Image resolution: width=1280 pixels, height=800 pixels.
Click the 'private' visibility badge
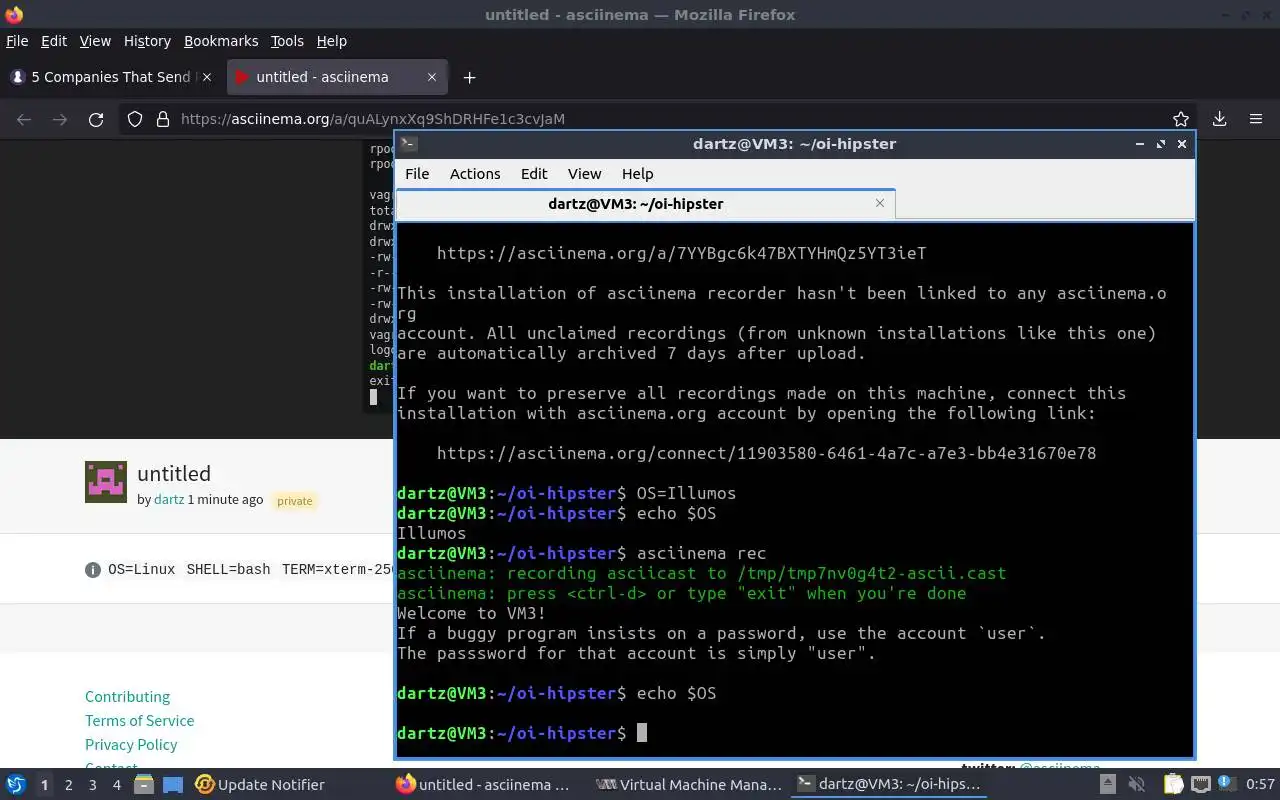[x=295, y=501]
